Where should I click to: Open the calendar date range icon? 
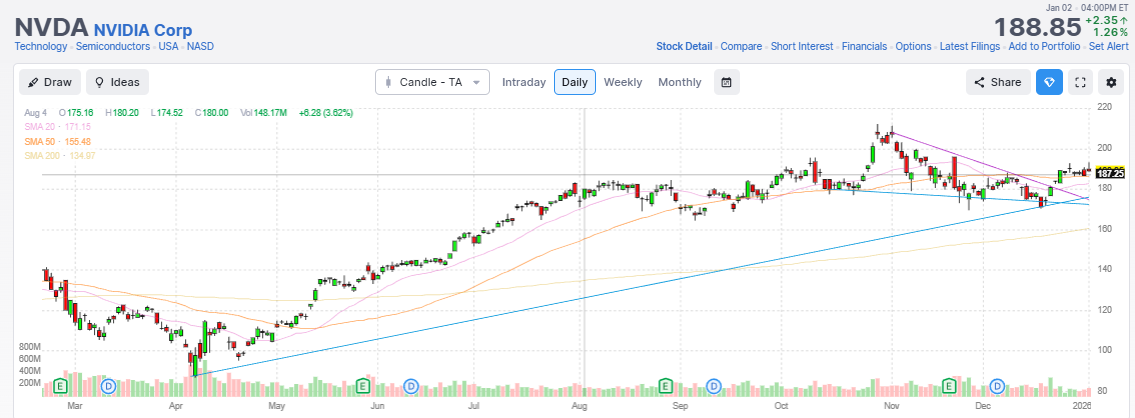727,82
